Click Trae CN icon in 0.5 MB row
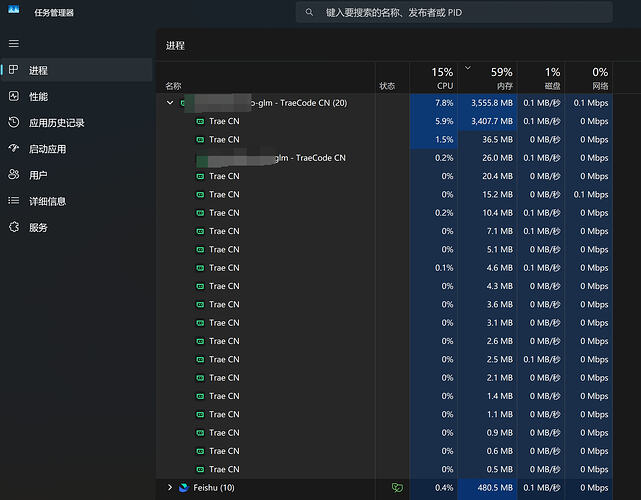 (x=200, y=469)
